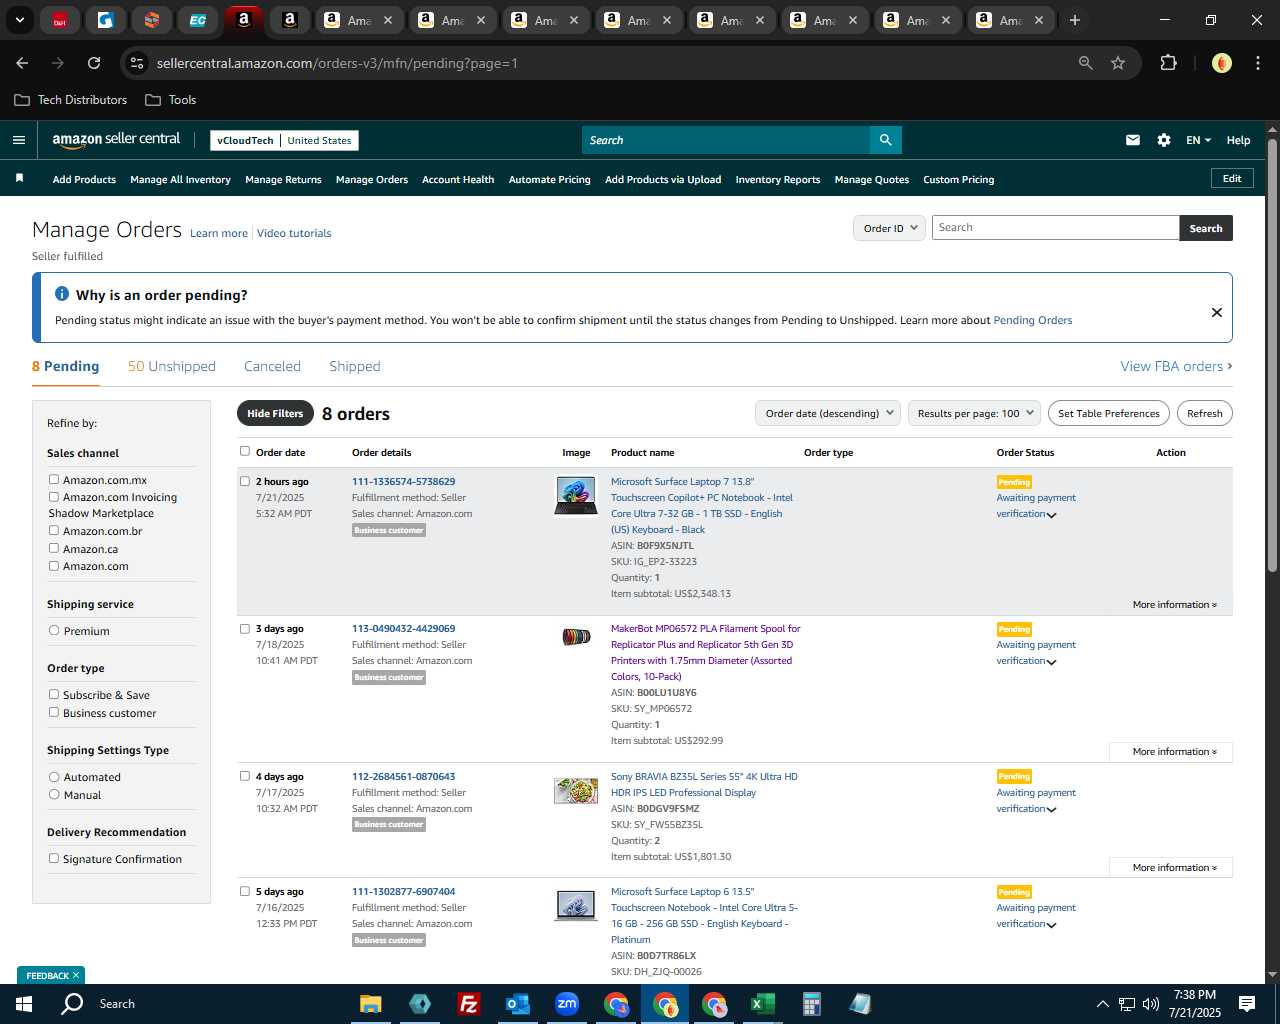Open the browser three-dot menu
1280x1024 pixels.
tap(1256, 63)
